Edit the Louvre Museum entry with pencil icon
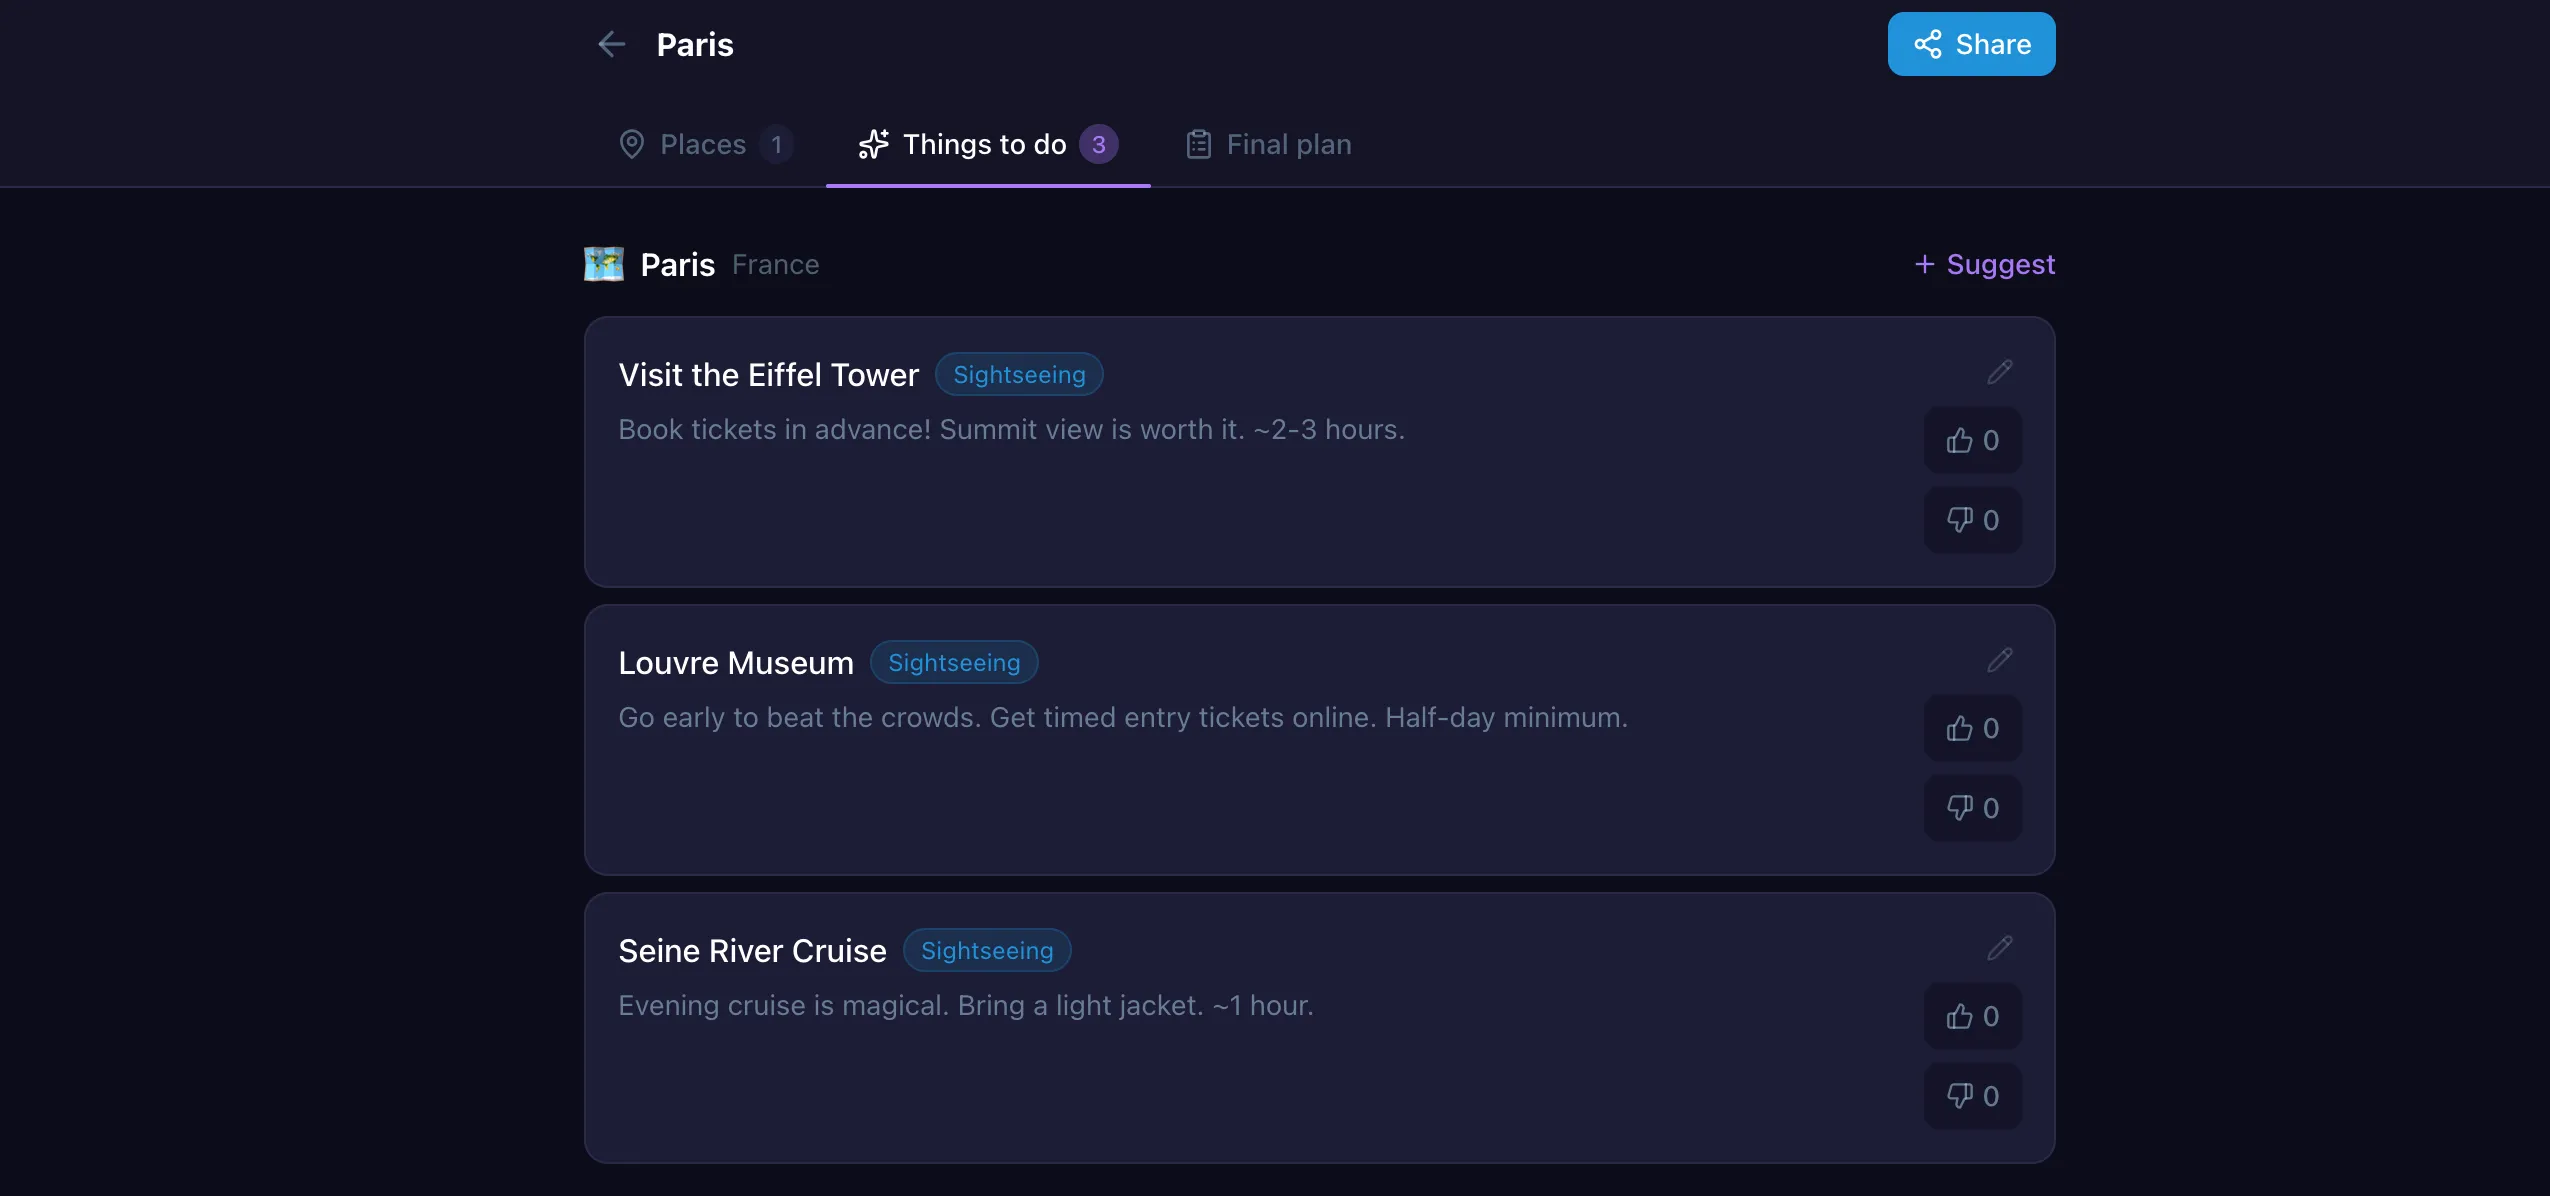The height and width of the screenshot is (1196, 2550). click(1999, 660)
